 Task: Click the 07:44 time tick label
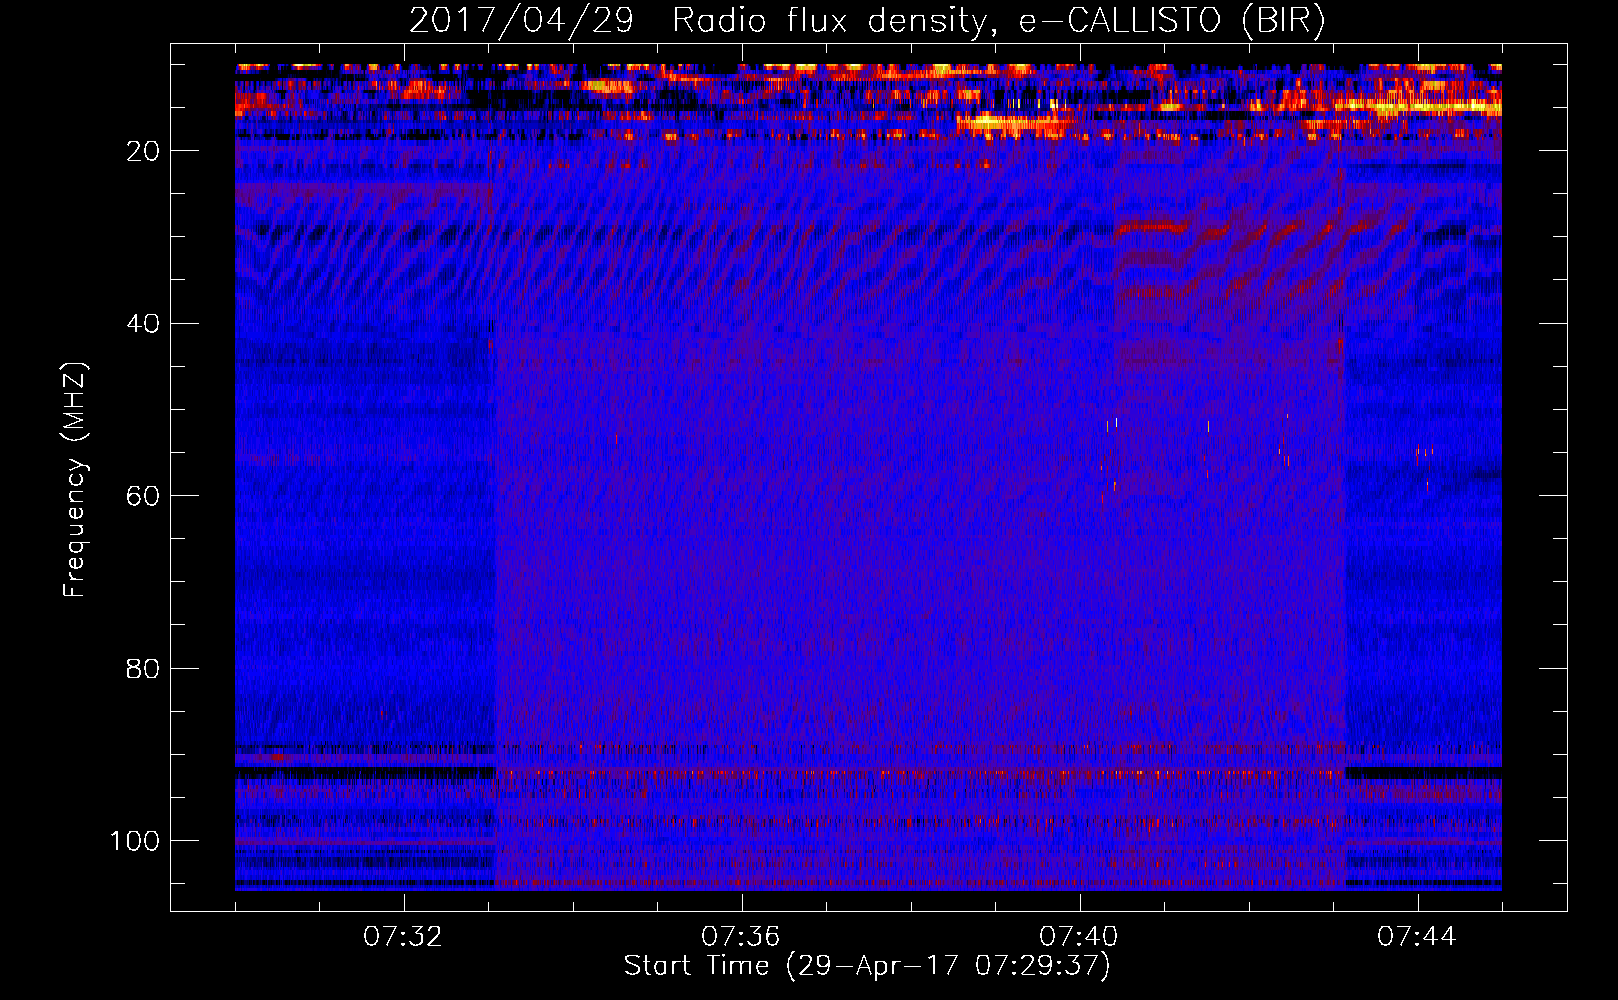(1417, 937)
